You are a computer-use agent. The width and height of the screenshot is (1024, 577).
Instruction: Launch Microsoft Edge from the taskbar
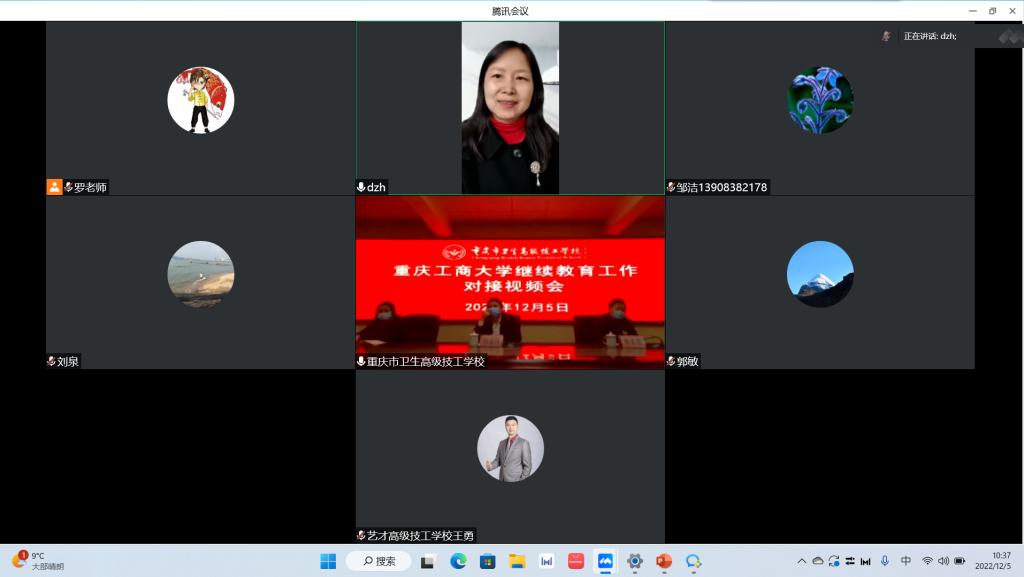pyautogui.click(x=458, y=561)
